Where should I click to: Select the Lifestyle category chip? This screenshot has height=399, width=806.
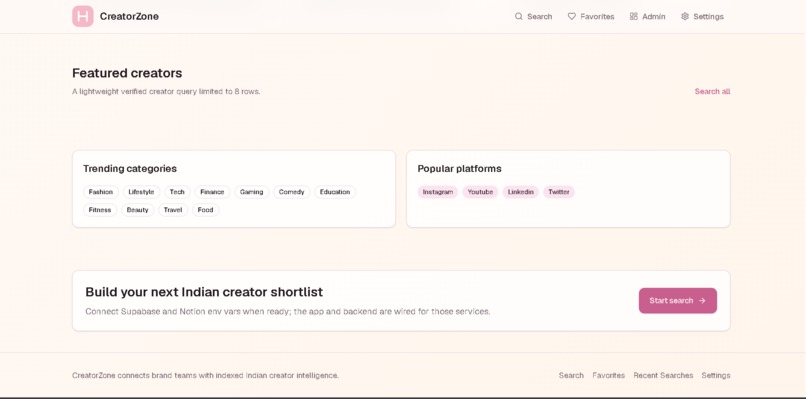[141, 192]
